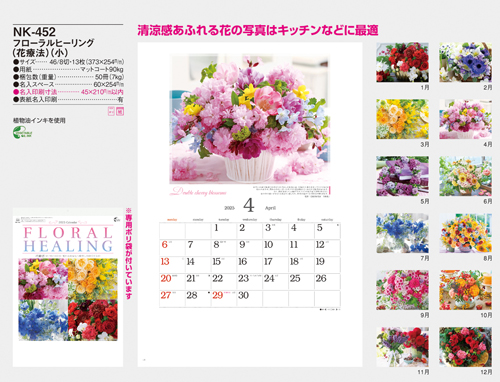
Task: Click red Sunday date 6
Action: [x=164, y=245]
